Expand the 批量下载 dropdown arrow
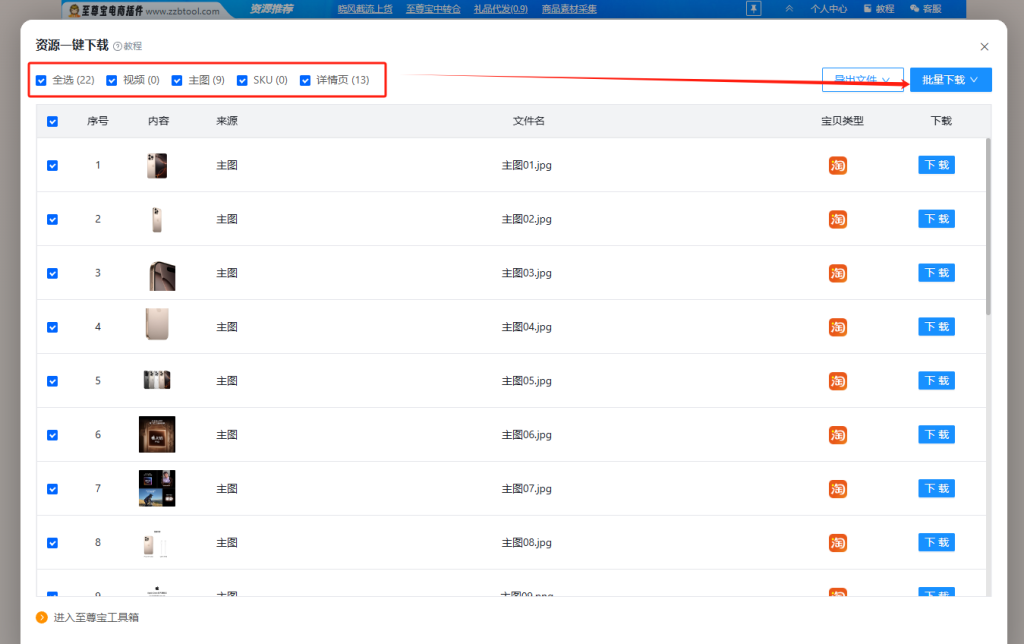The image size is (1024, 644). click(x=972, y=79)
